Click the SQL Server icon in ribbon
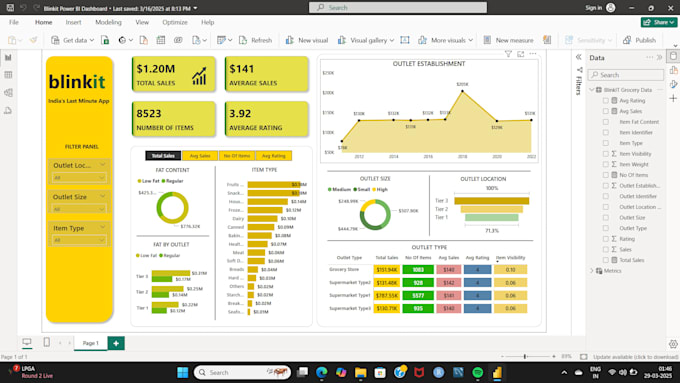 (144, 40)
